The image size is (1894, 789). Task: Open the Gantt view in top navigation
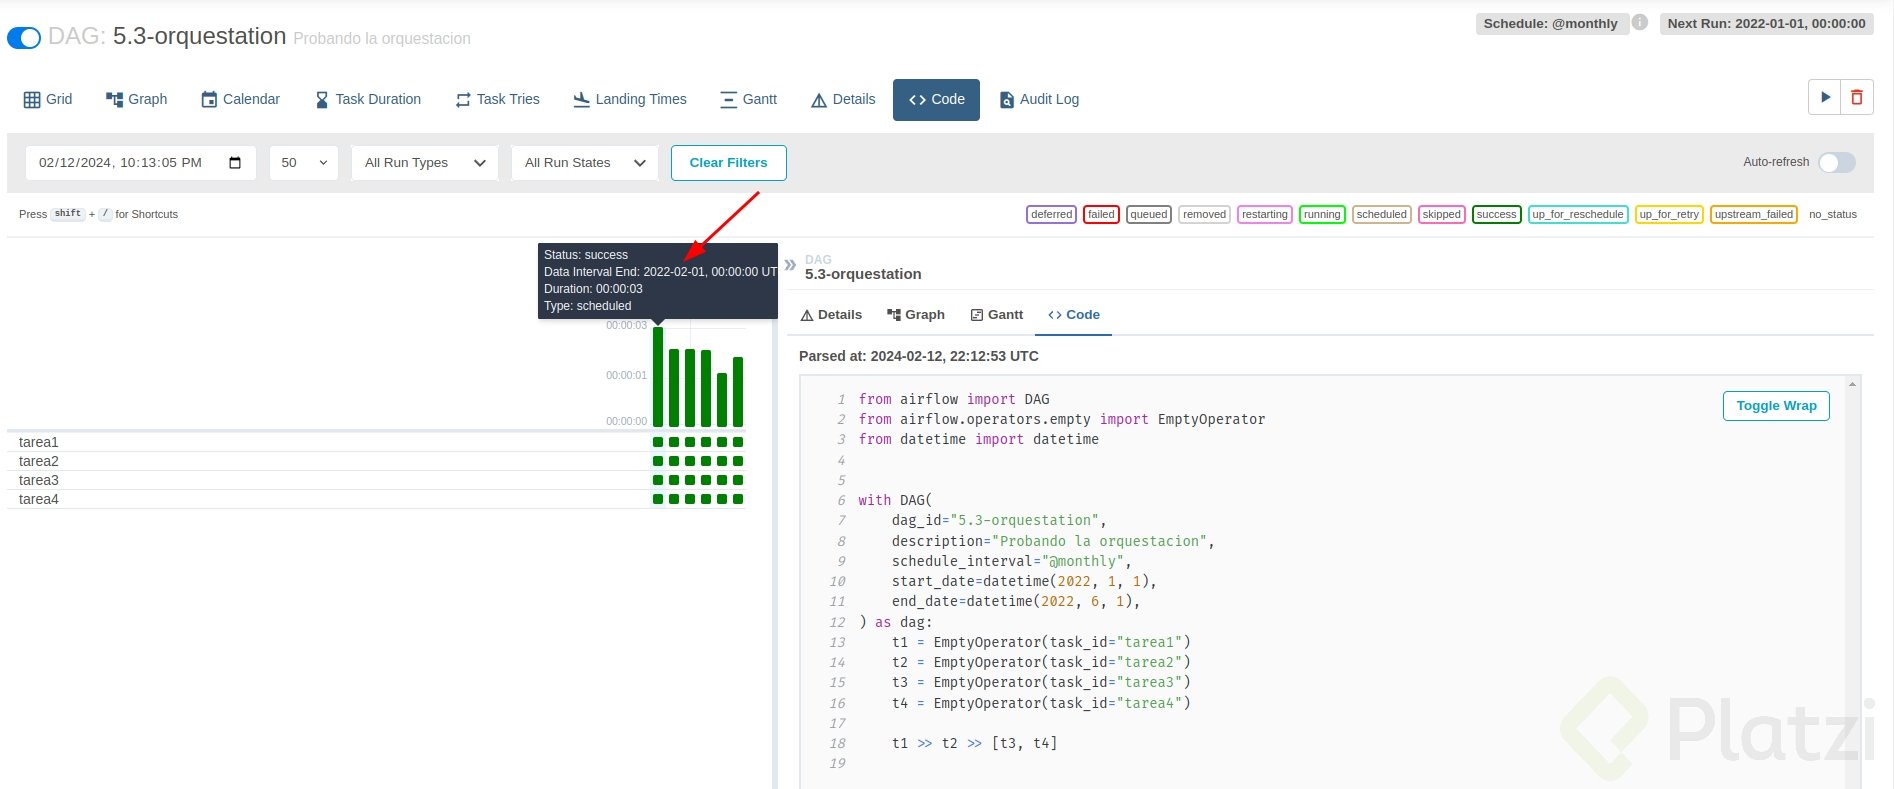coord(749,99)
